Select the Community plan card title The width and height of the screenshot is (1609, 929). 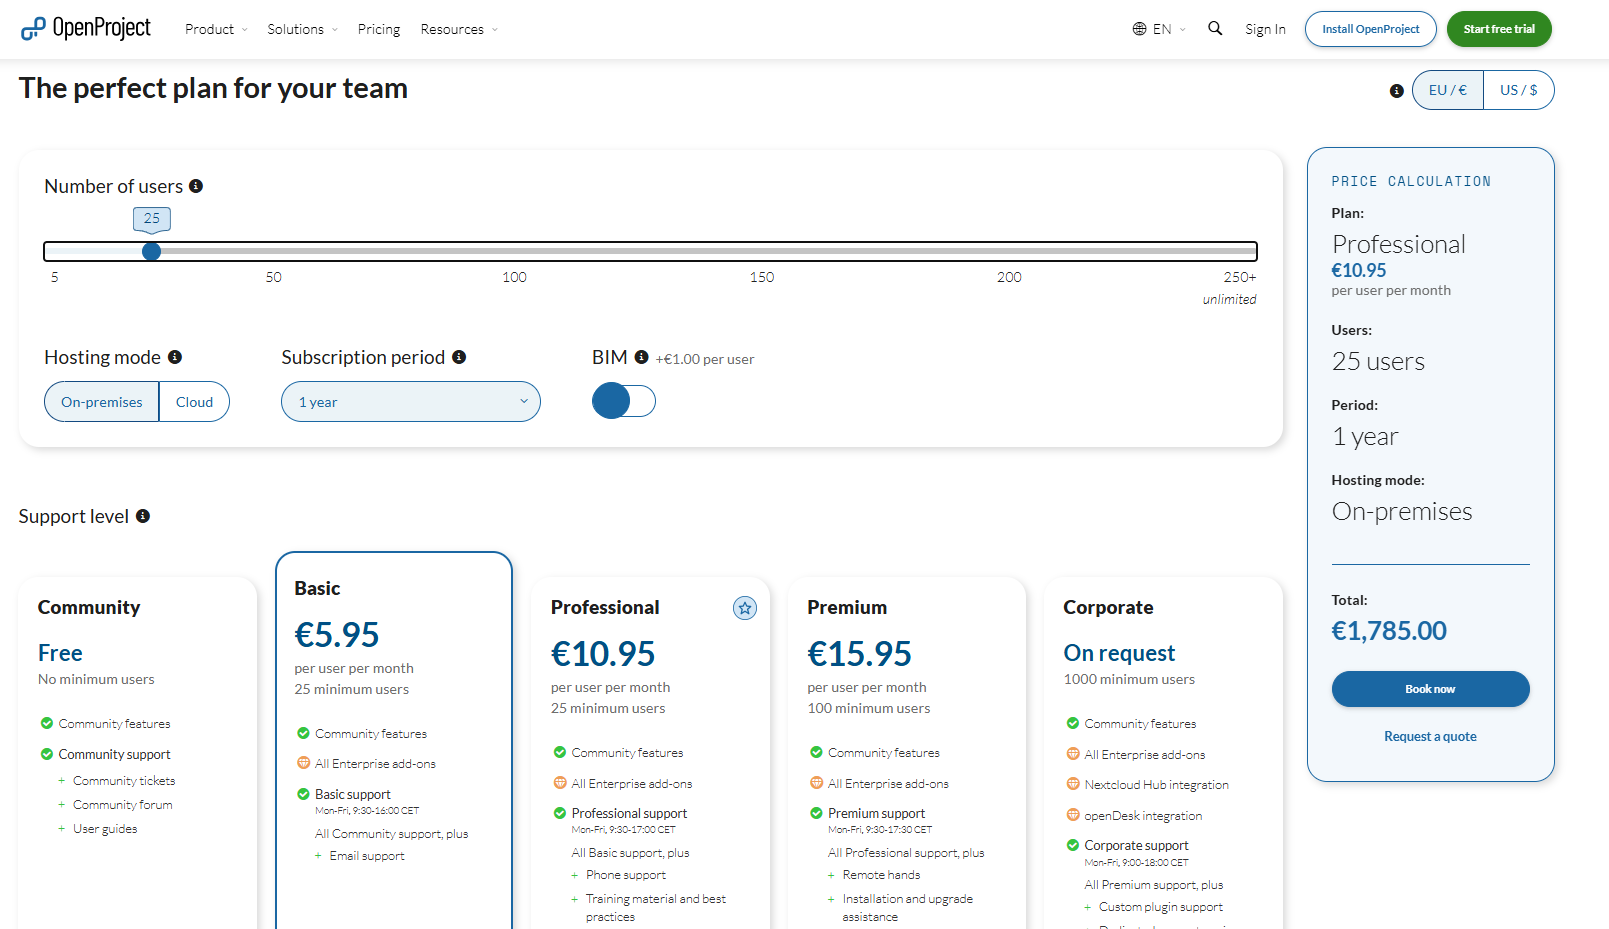click(x=89, y=607)
